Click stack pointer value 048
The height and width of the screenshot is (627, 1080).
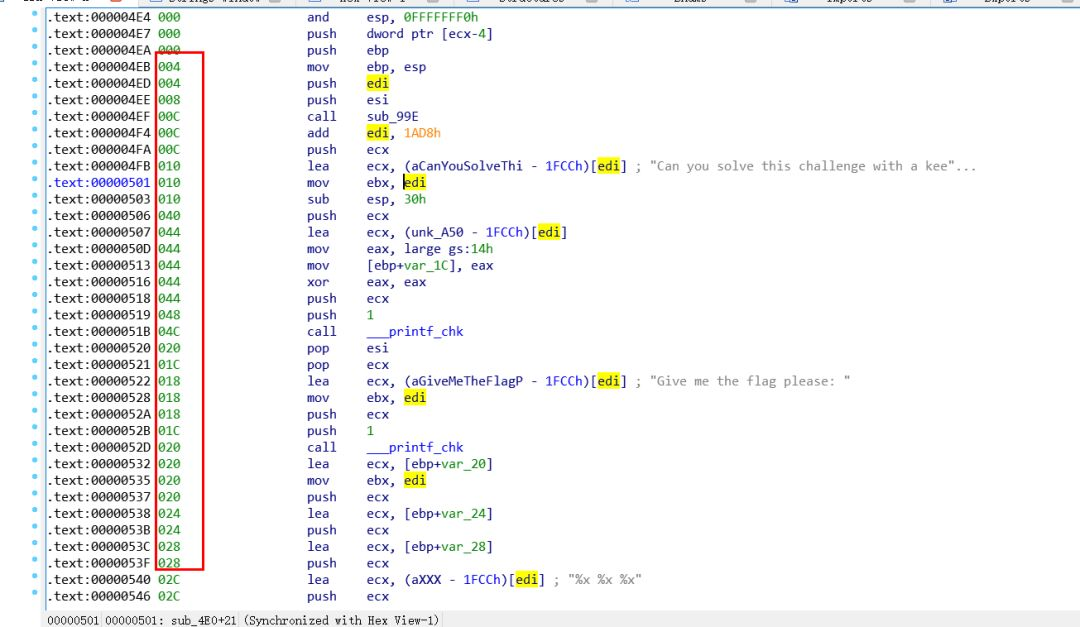[169, 315]
